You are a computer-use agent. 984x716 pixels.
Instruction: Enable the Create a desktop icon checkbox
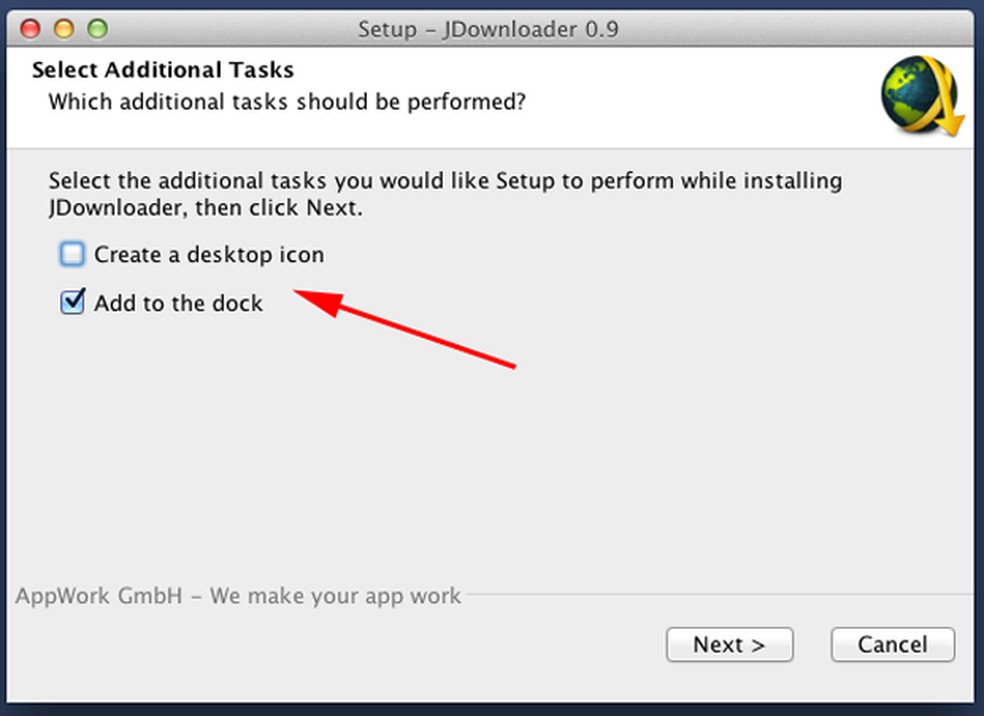tap(72, 255)
